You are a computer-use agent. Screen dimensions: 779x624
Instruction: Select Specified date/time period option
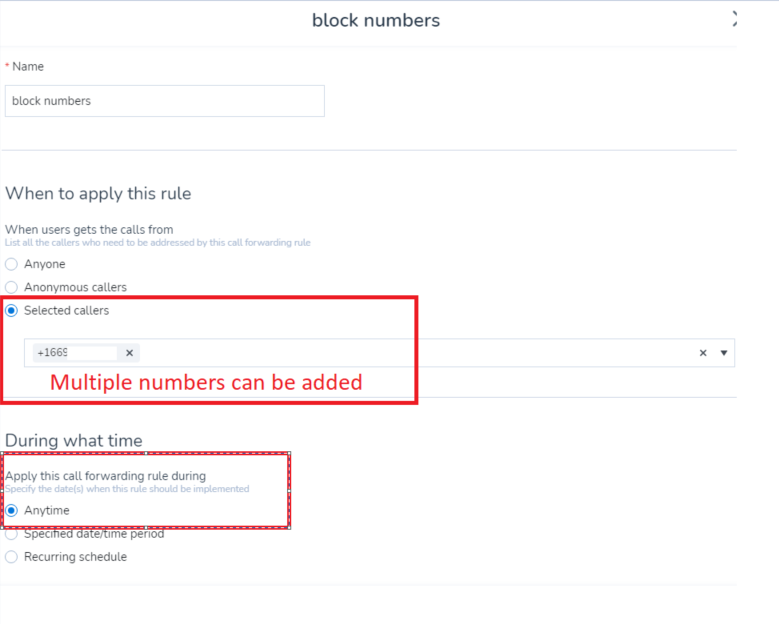pos(11,534)
